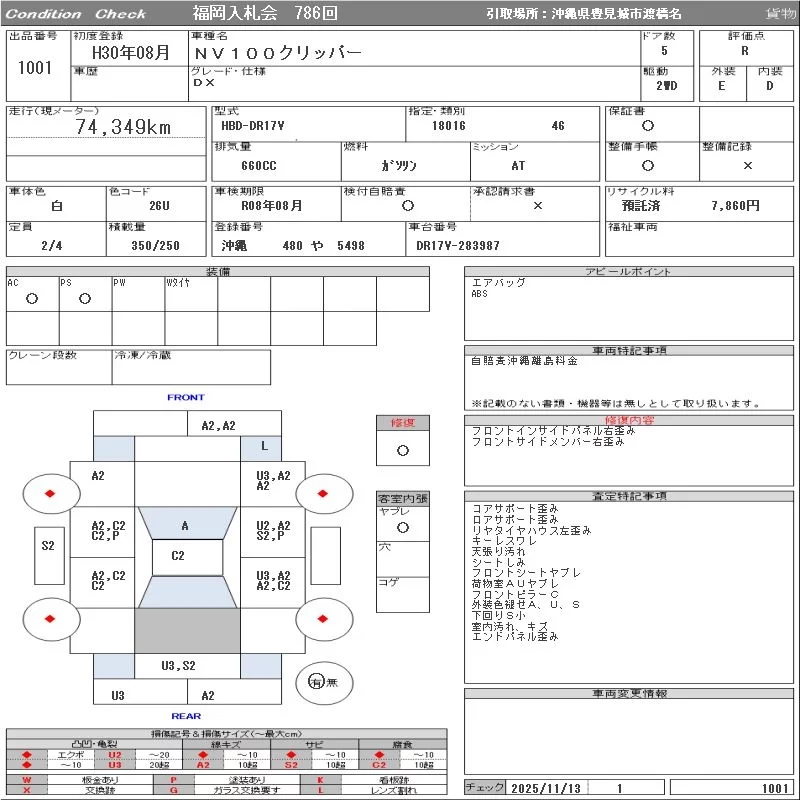
Task: Click the left side sill marked S2
Action: 48,546
